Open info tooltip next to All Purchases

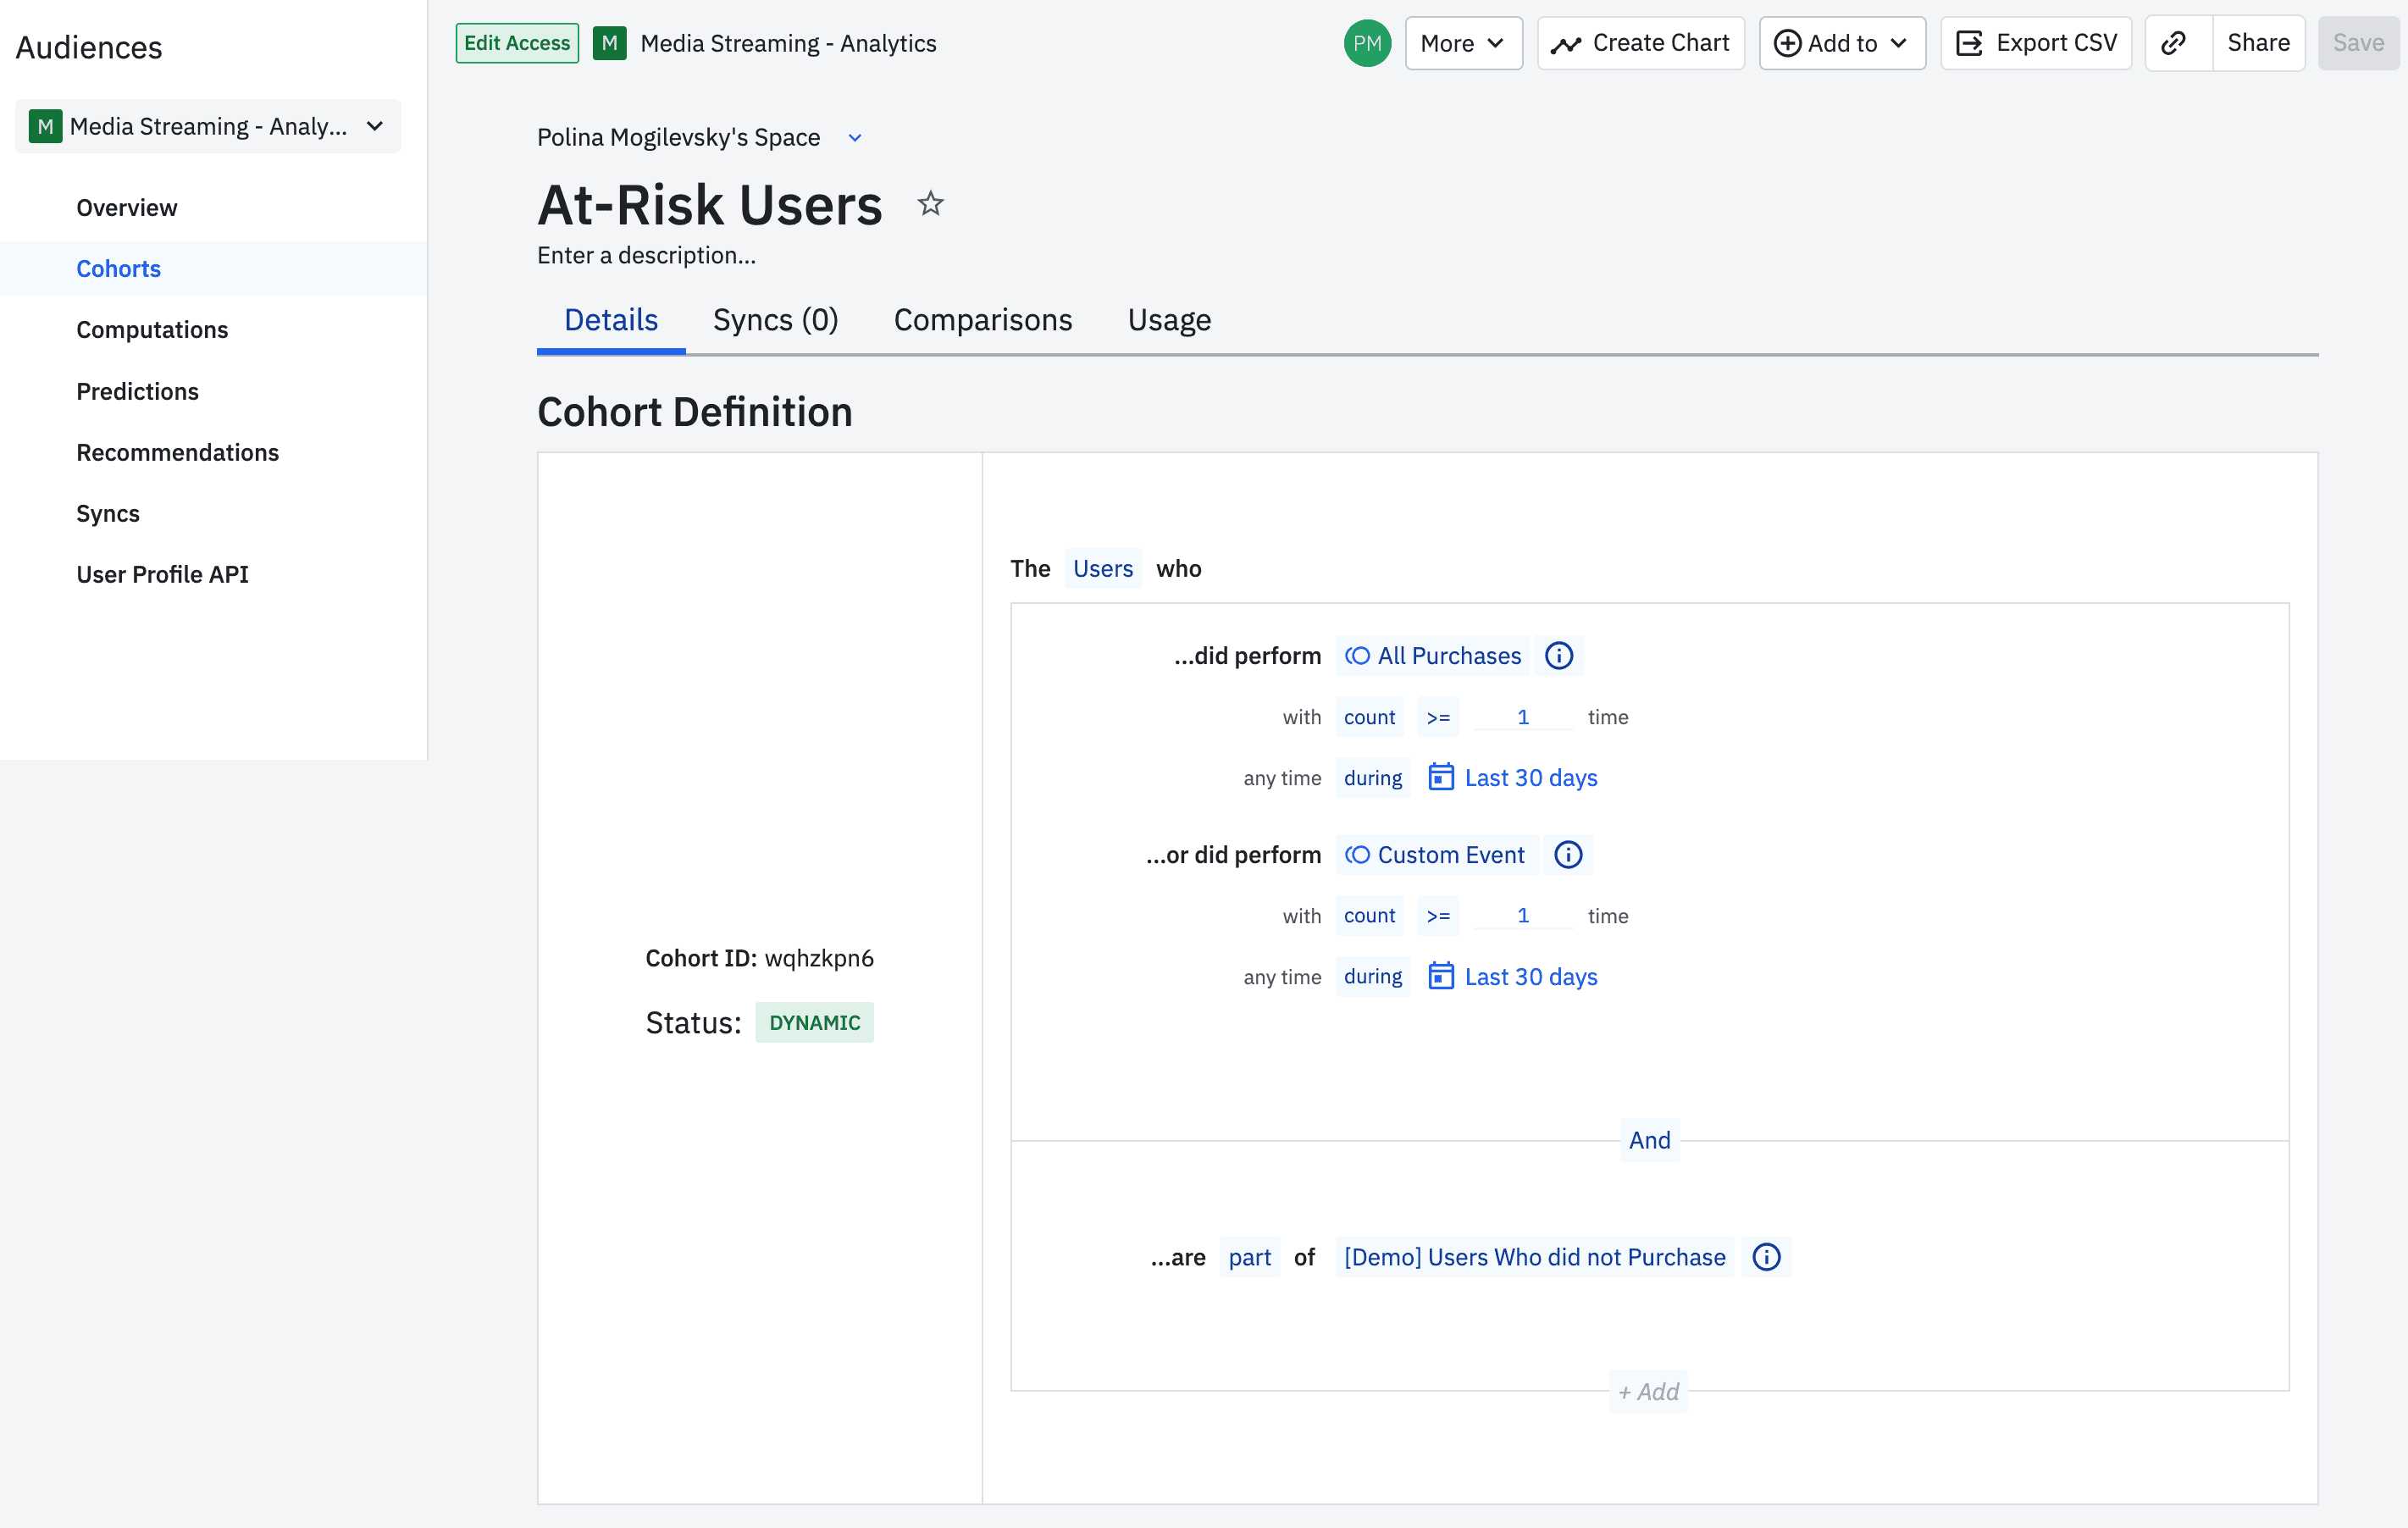click(1558, 655)
